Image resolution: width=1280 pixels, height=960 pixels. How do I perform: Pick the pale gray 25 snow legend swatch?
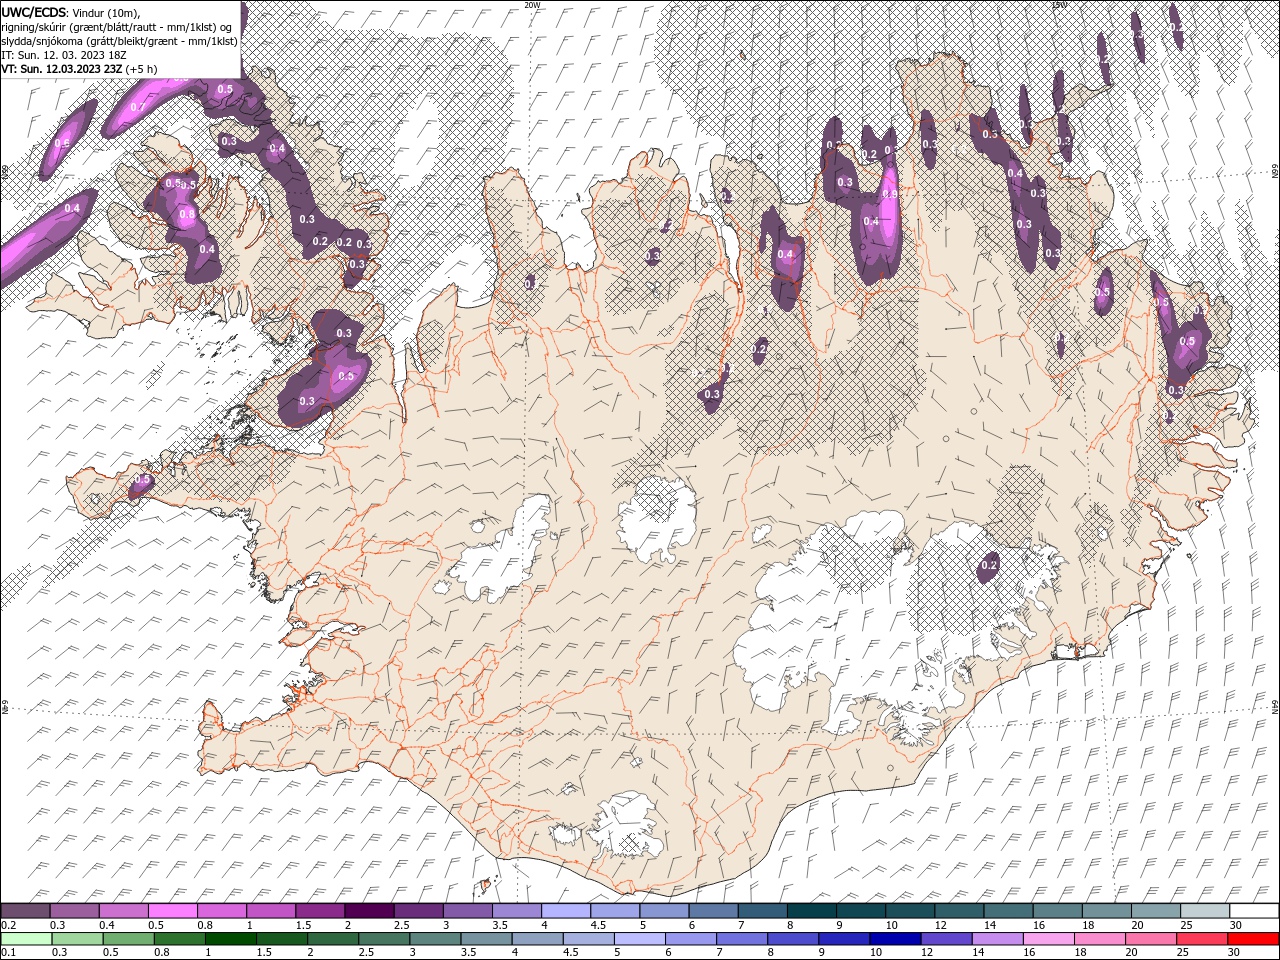[1204, 911]
